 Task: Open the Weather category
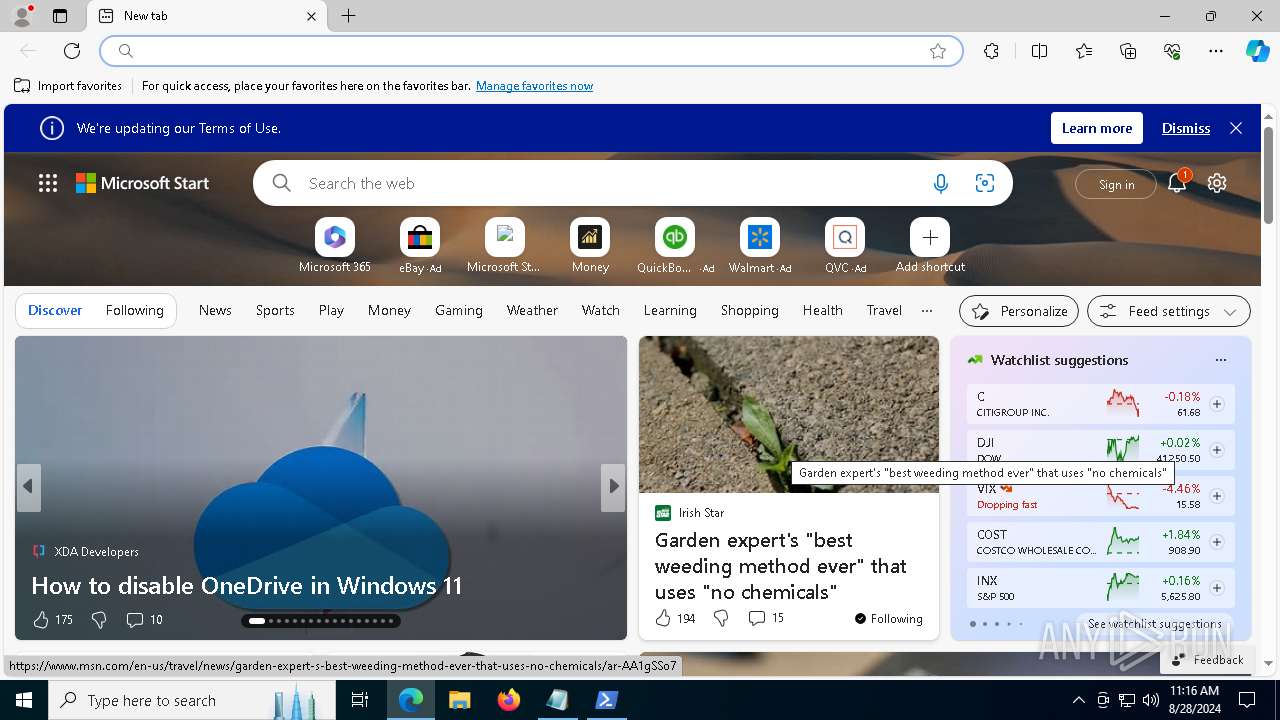[532, 311]
